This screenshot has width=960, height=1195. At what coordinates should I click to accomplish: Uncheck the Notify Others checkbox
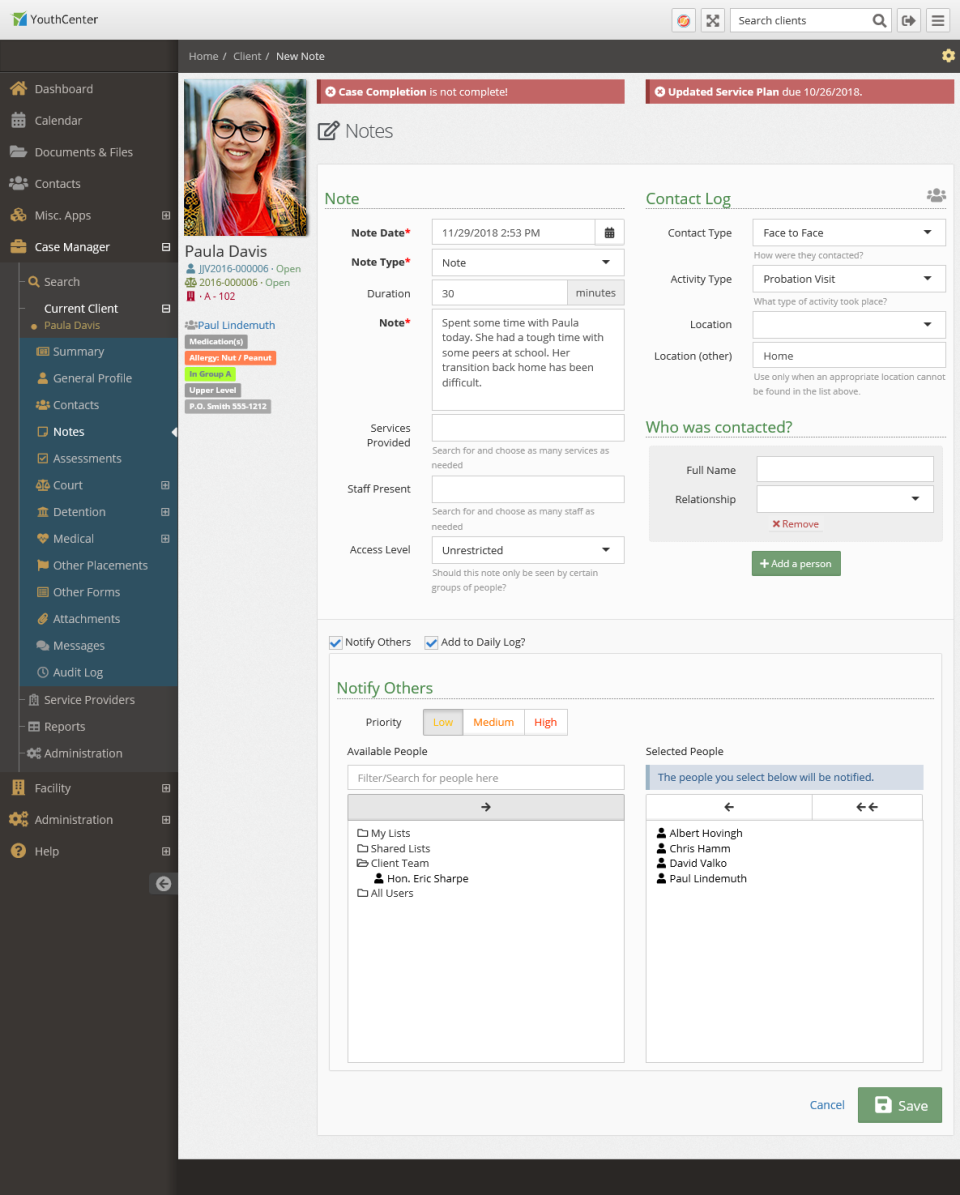point(335,642)
